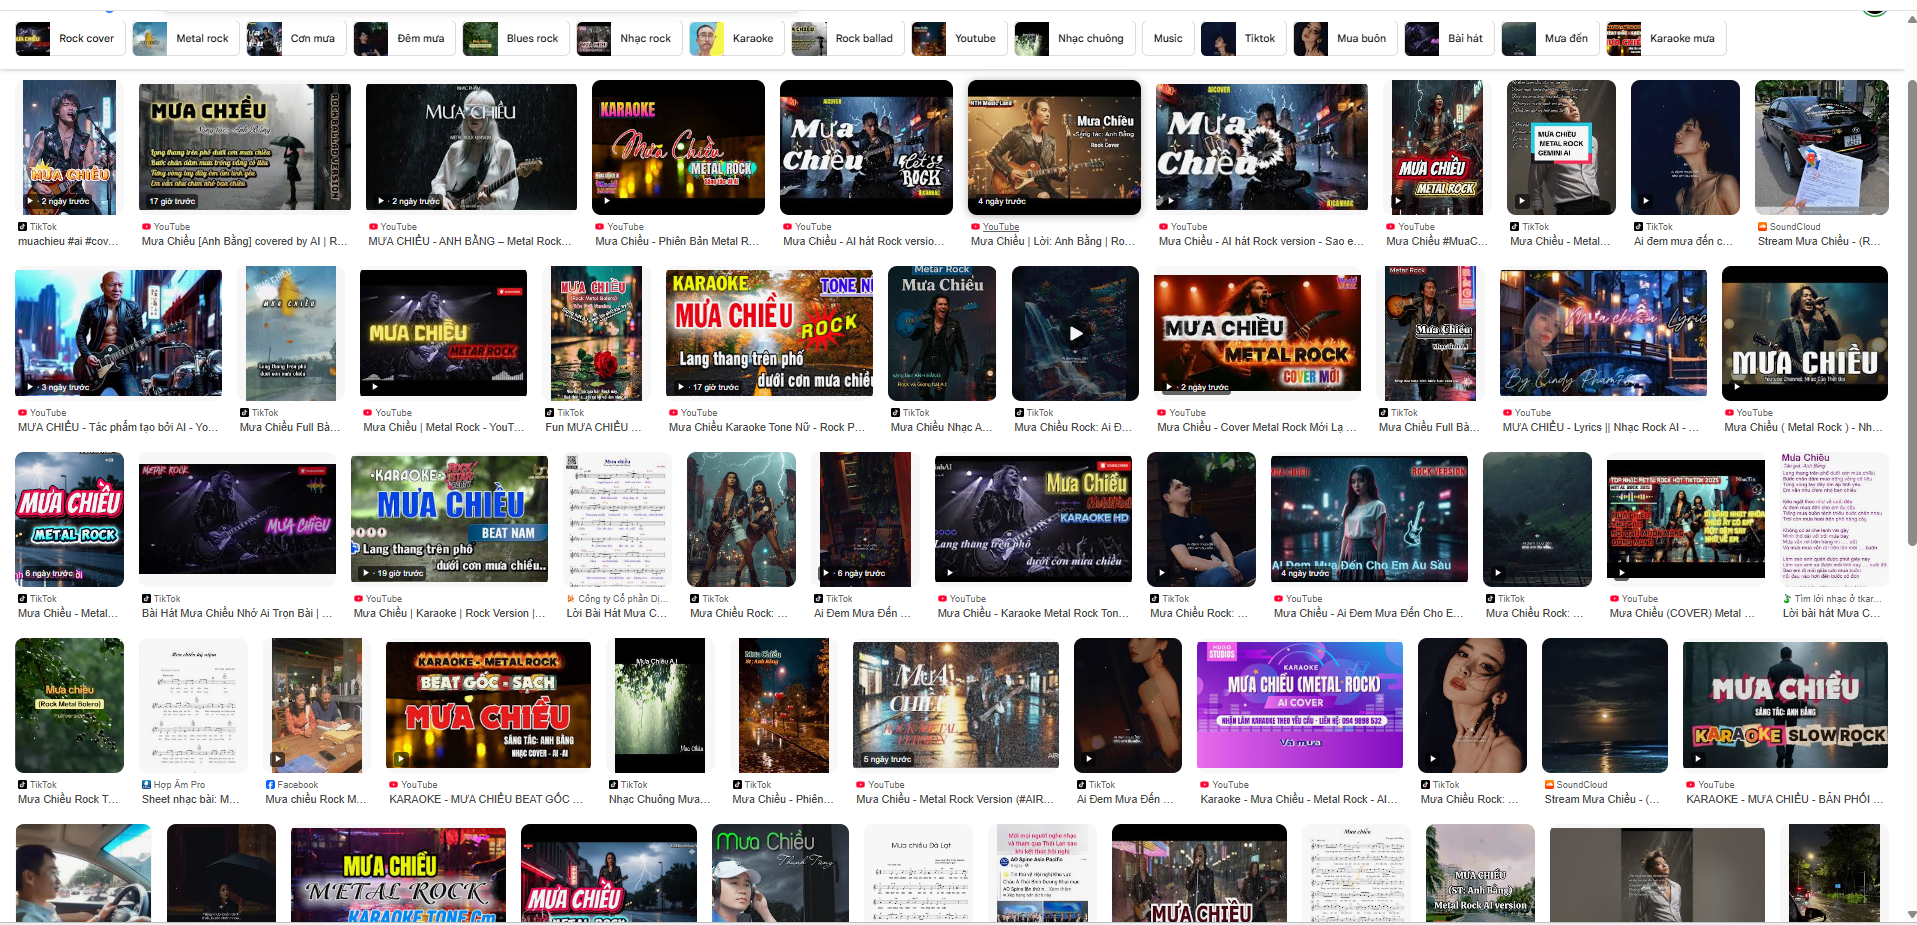Open Mưa Chiều - Metal Rock Version (#AIR... link
Screen dimensions: 1917x925
coord(954,799)
